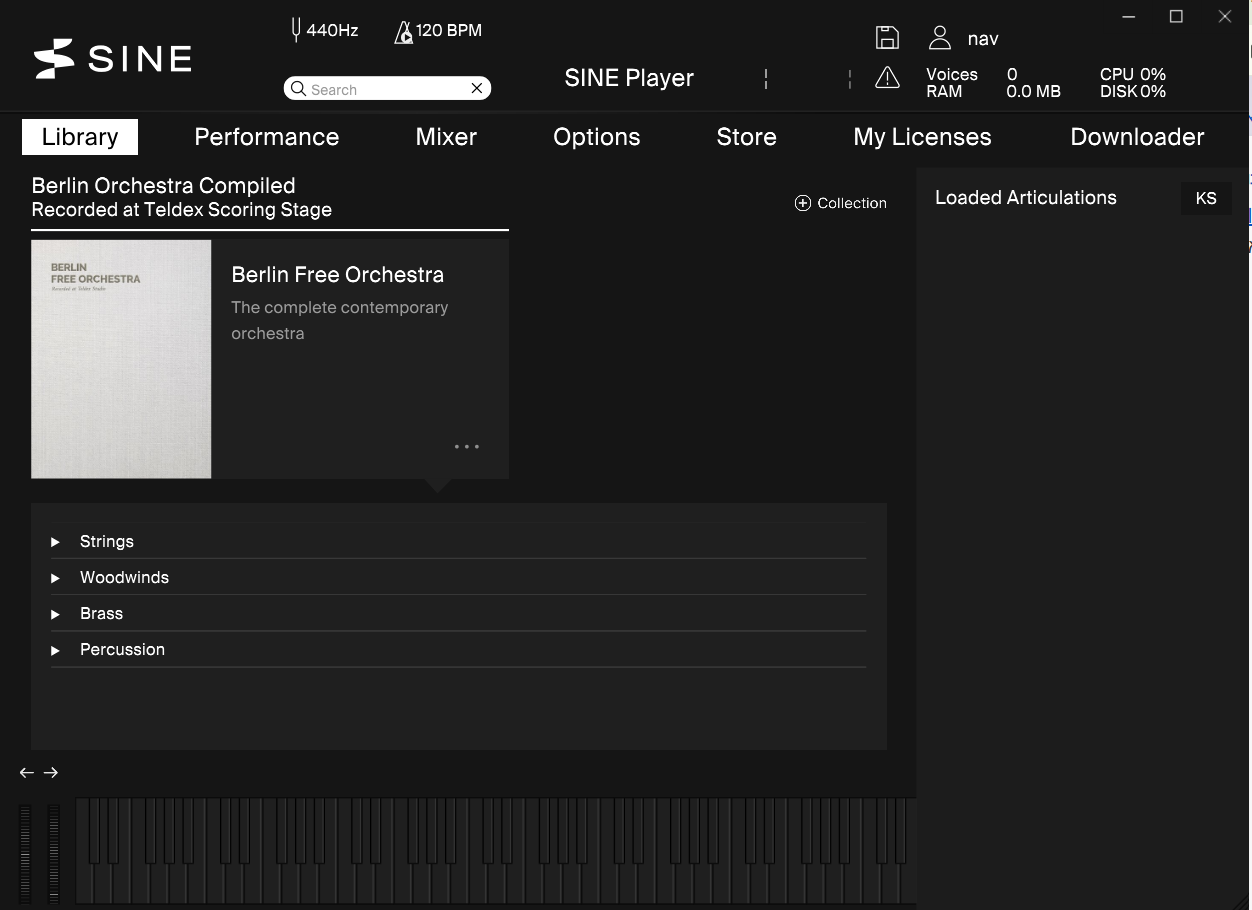Go to the Downloader tab

[x=1137, y=137]
